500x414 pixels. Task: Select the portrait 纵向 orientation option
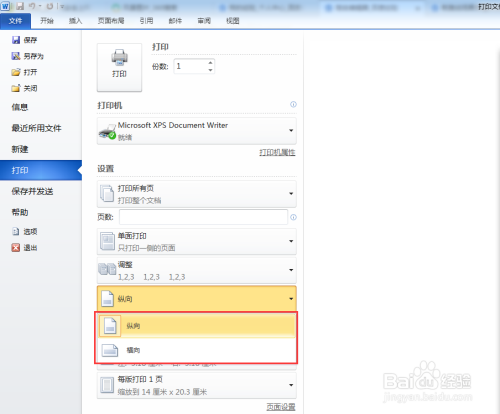(x=197, y=326)
